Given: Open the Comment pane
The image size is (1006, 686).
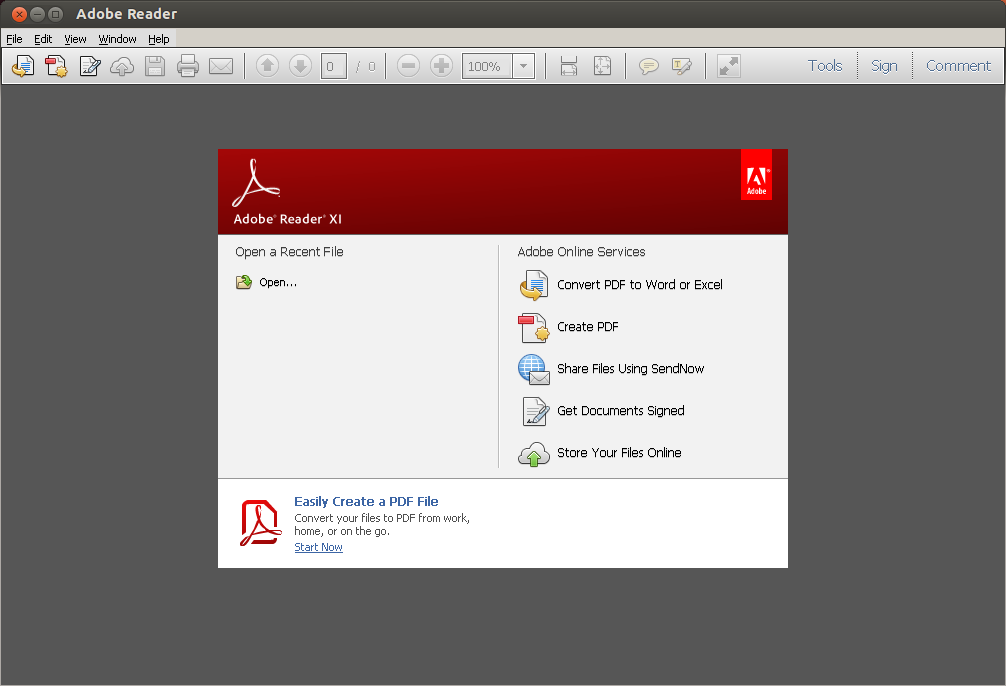Looking at the screenshot, I should [x=958, y=65].
